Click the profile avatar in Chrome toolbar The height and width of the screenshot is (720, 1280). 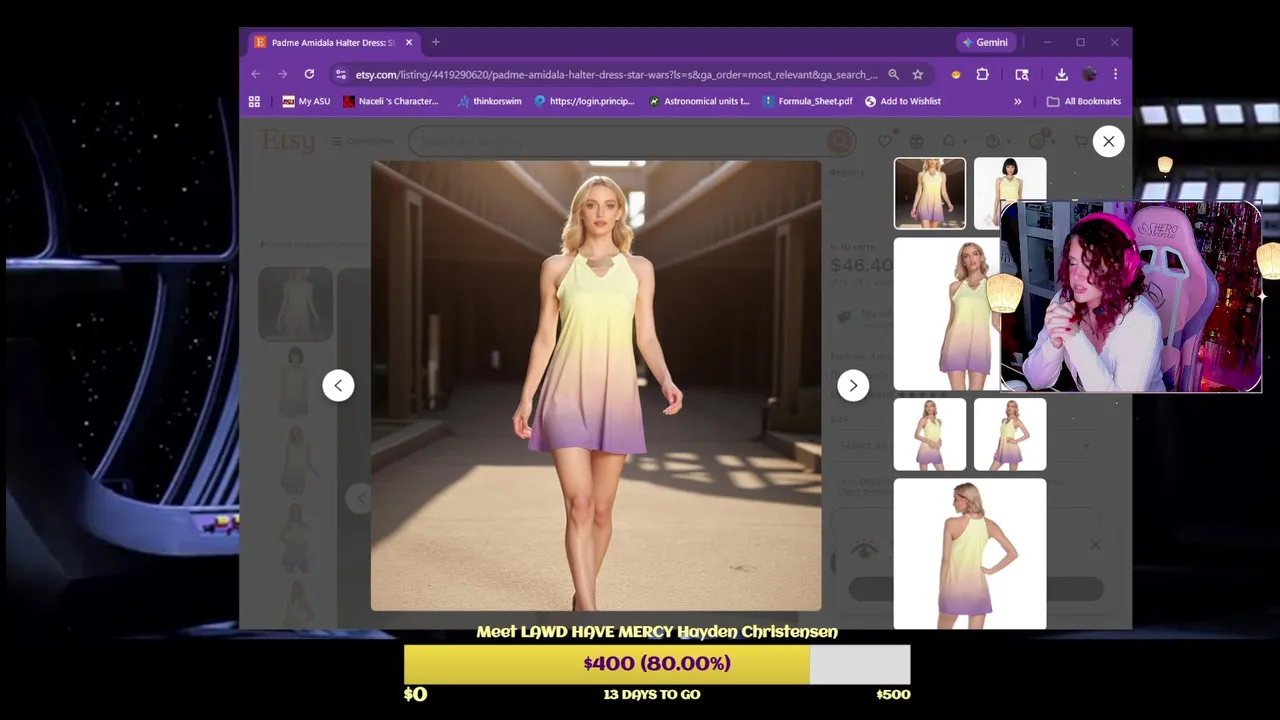[1089, 74]
